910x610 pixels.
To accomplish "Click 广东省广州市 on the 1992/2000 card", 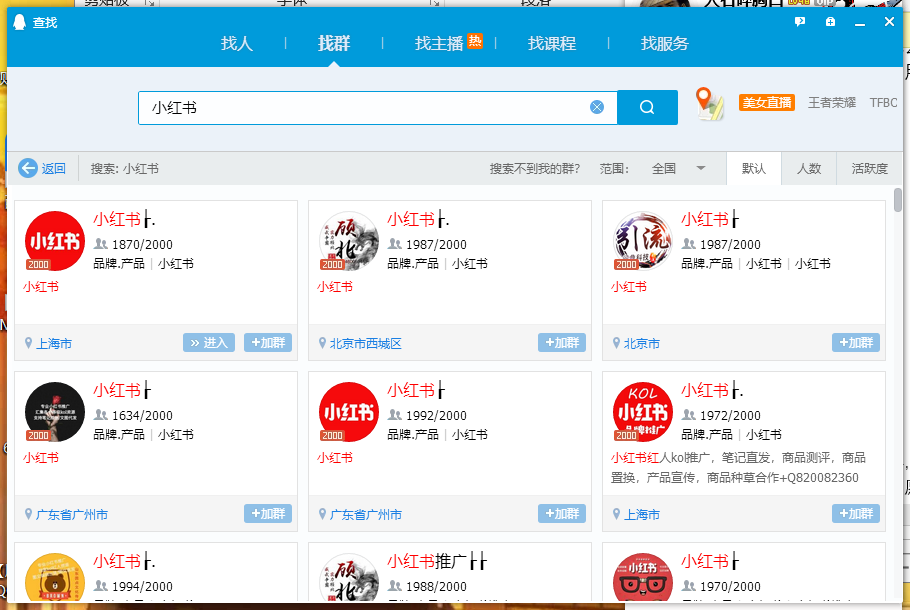I will [x=366, y=515].
